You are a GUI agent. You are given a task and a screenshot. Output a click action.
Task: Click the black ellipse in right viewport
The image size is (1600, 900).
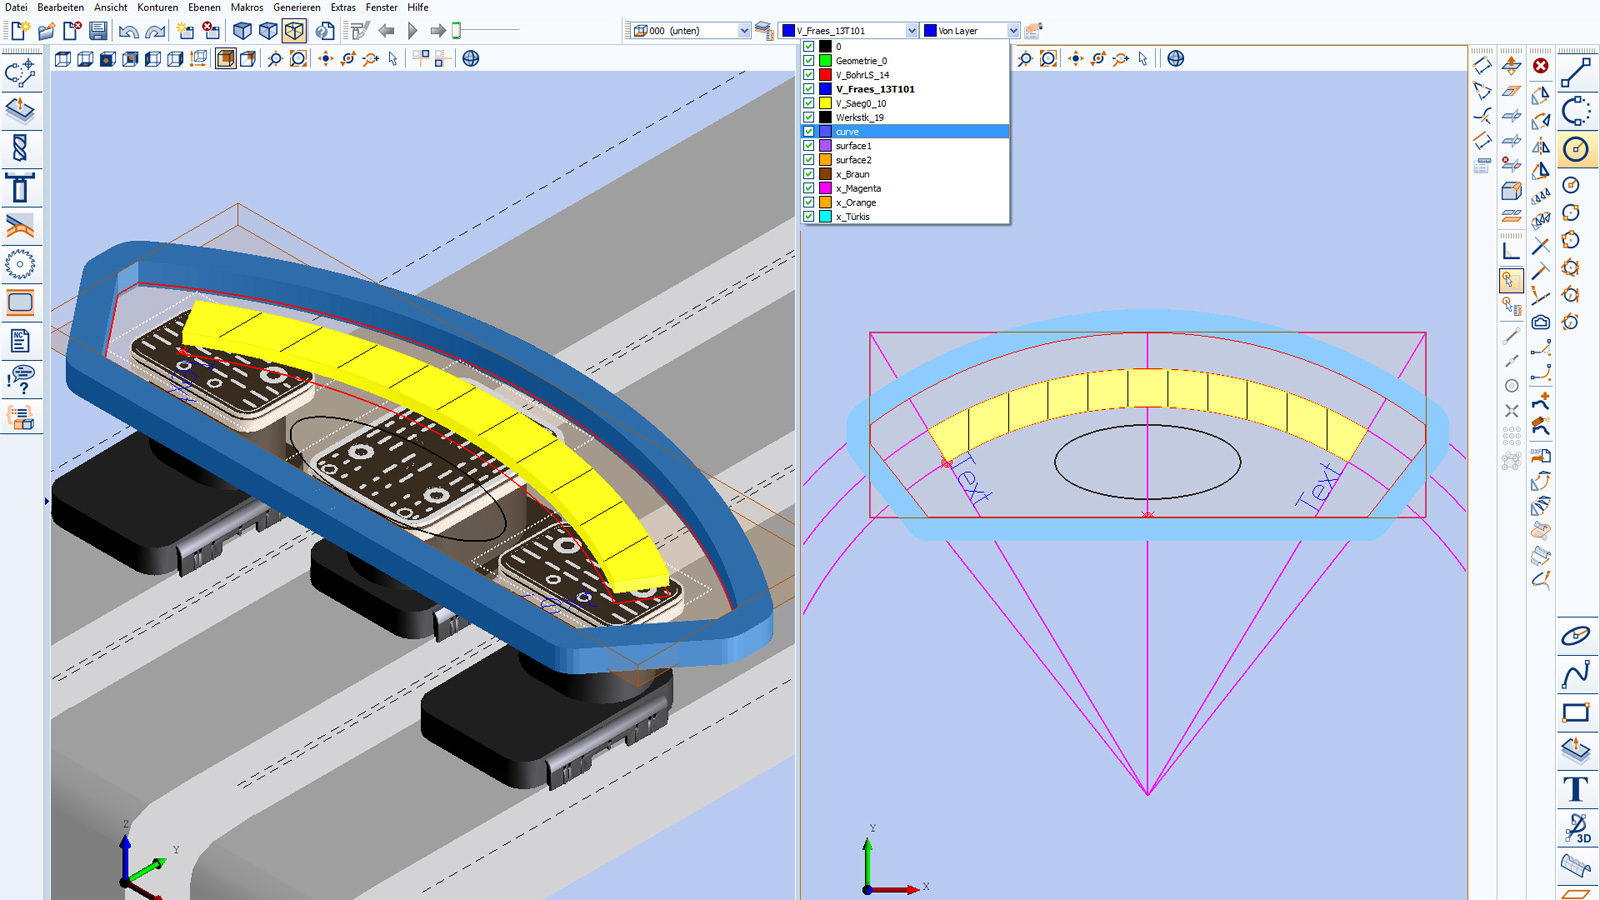pyautogui.click(x=1148, y=461)
